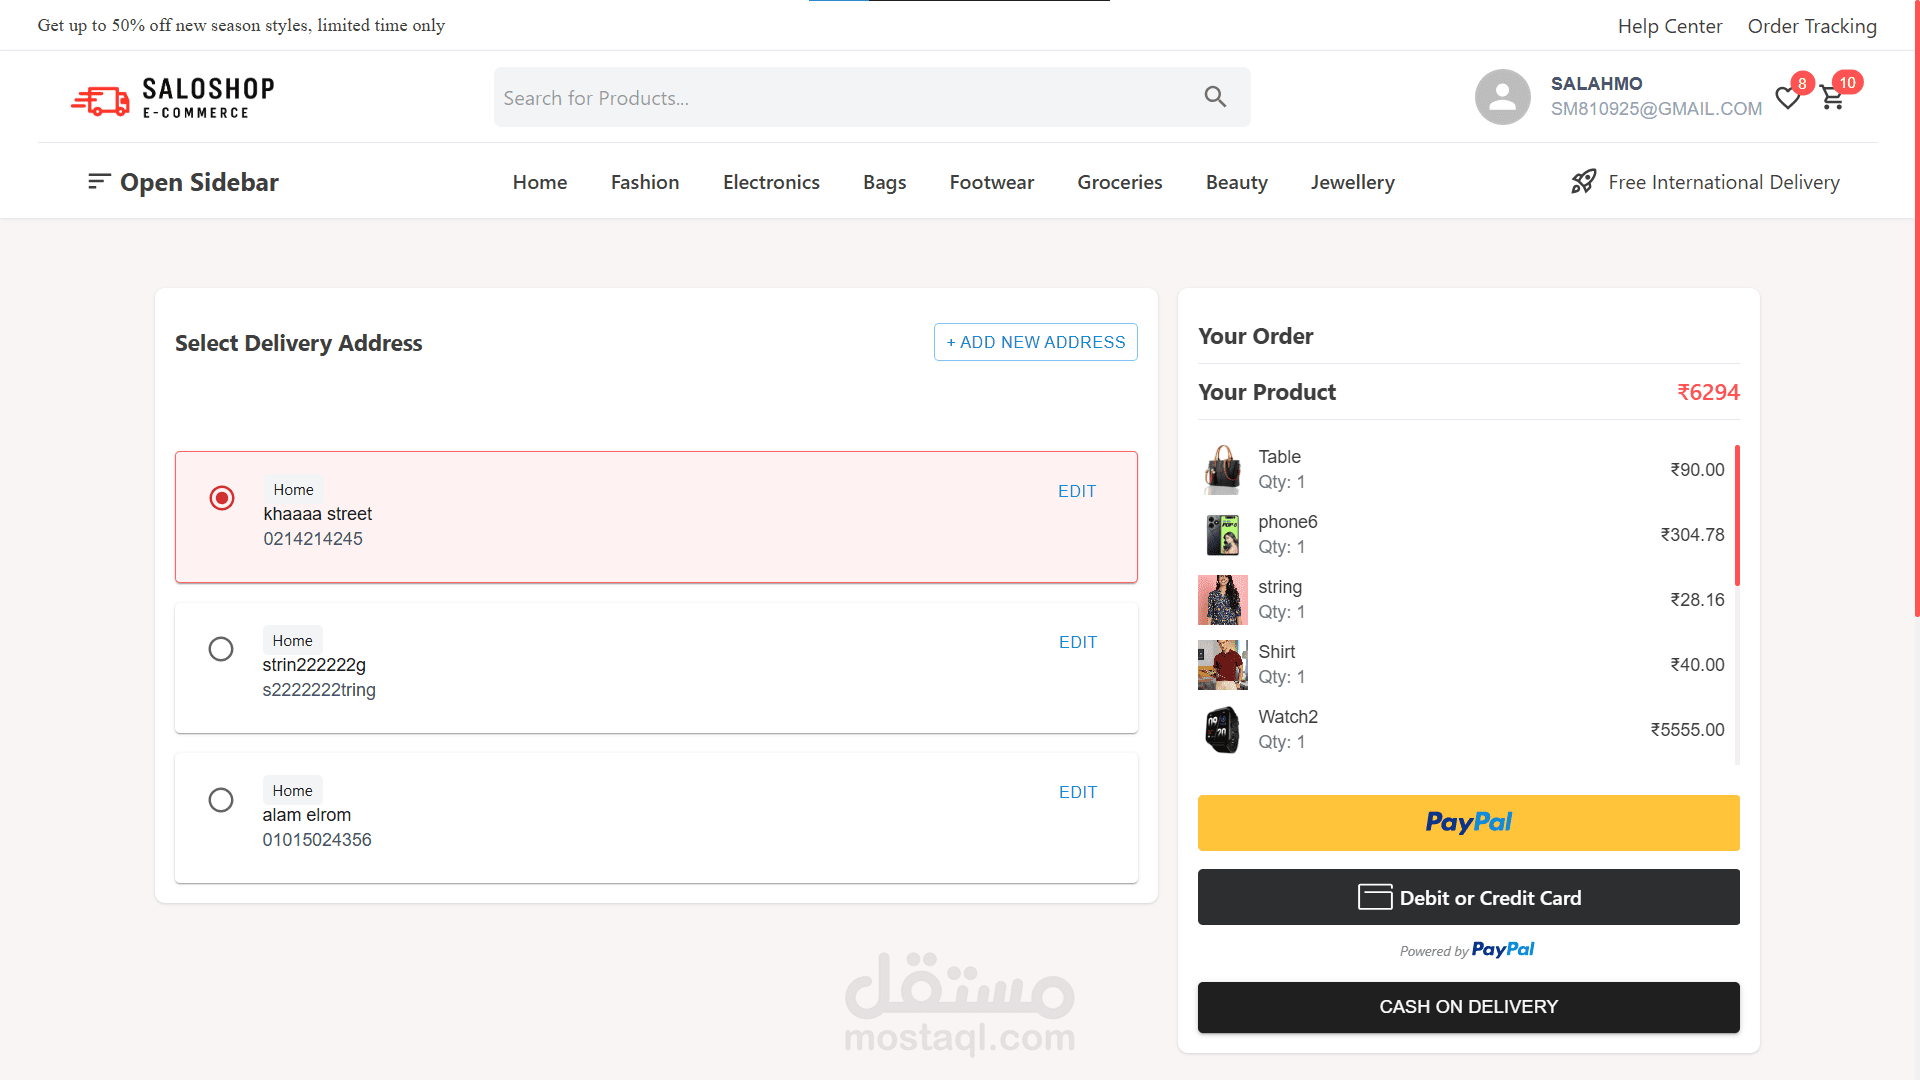Click the Saloshop truck logo
This screenshot has width=1920, height=1080.
(x=100, y=100)
